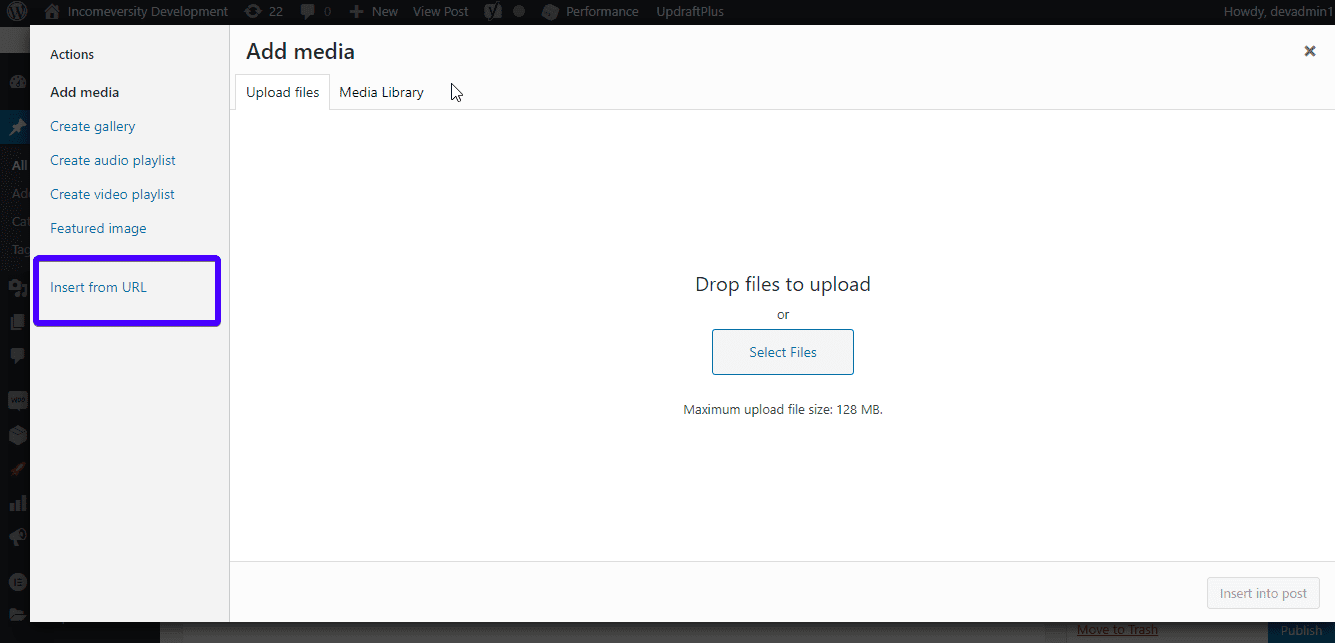Image resolution: width=1335 pixels, height=643 pixels.
Task: Open the Howdy devadmin account menu
Action: click(1278, 12)
